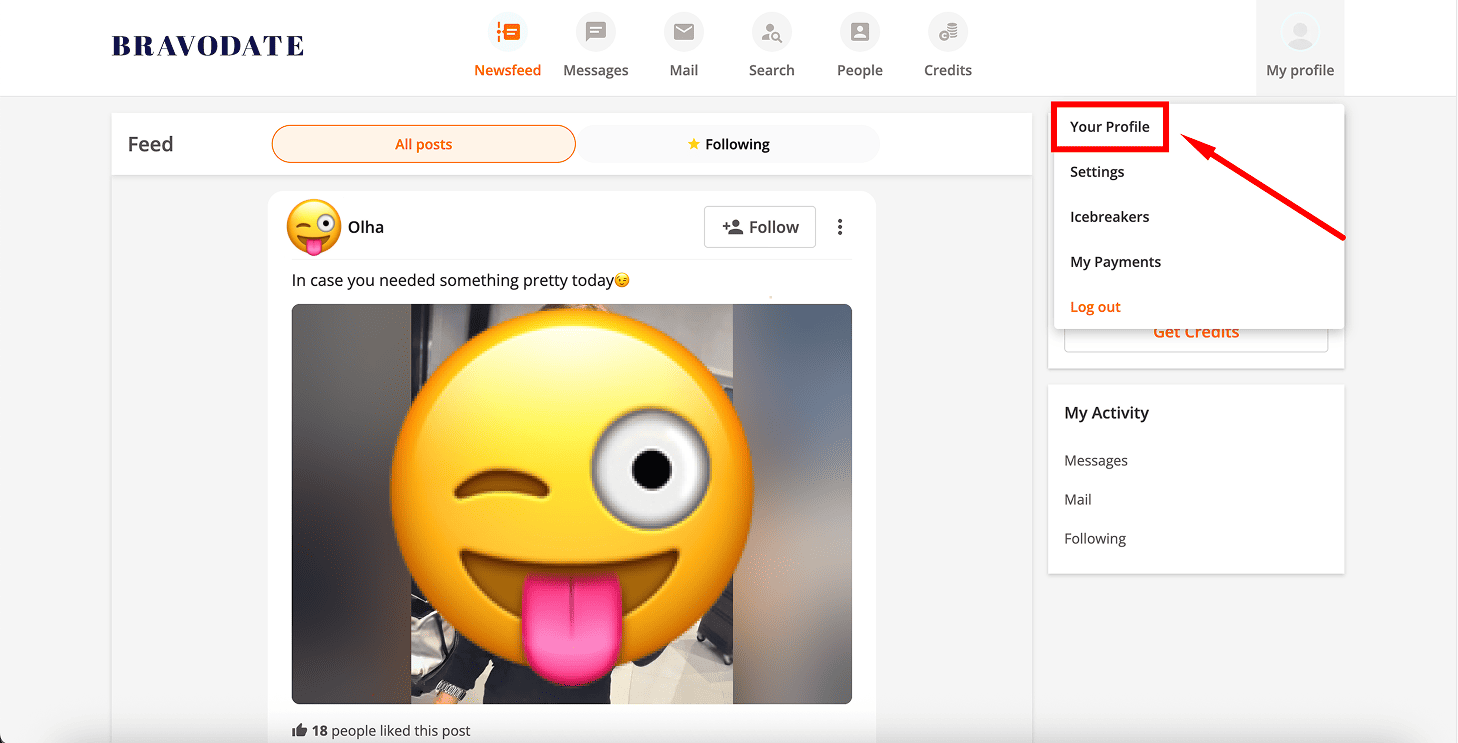Switch to the Following feed filter
Image resolution: width=1458 pixels, height=743 pixels.
coord(728,144)
